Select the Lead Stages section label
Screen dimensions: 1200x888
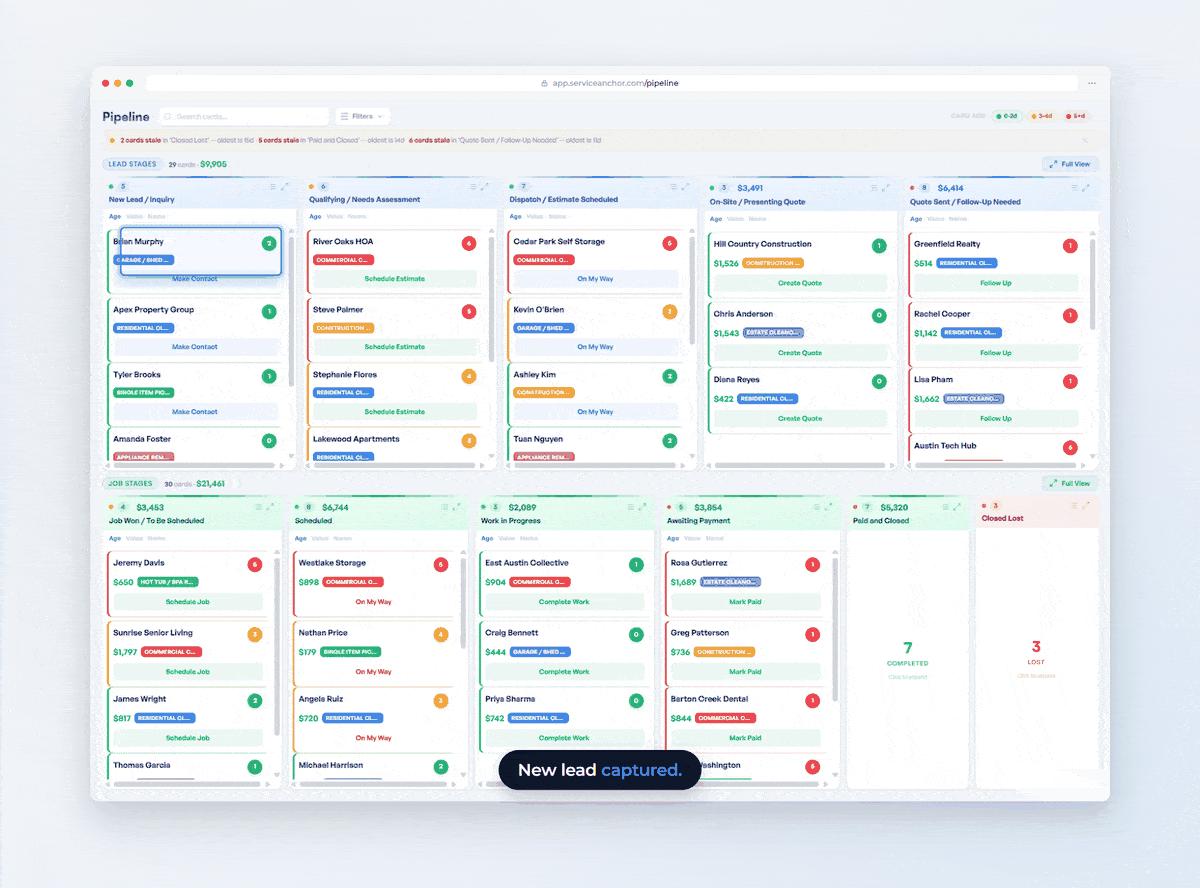132,164
